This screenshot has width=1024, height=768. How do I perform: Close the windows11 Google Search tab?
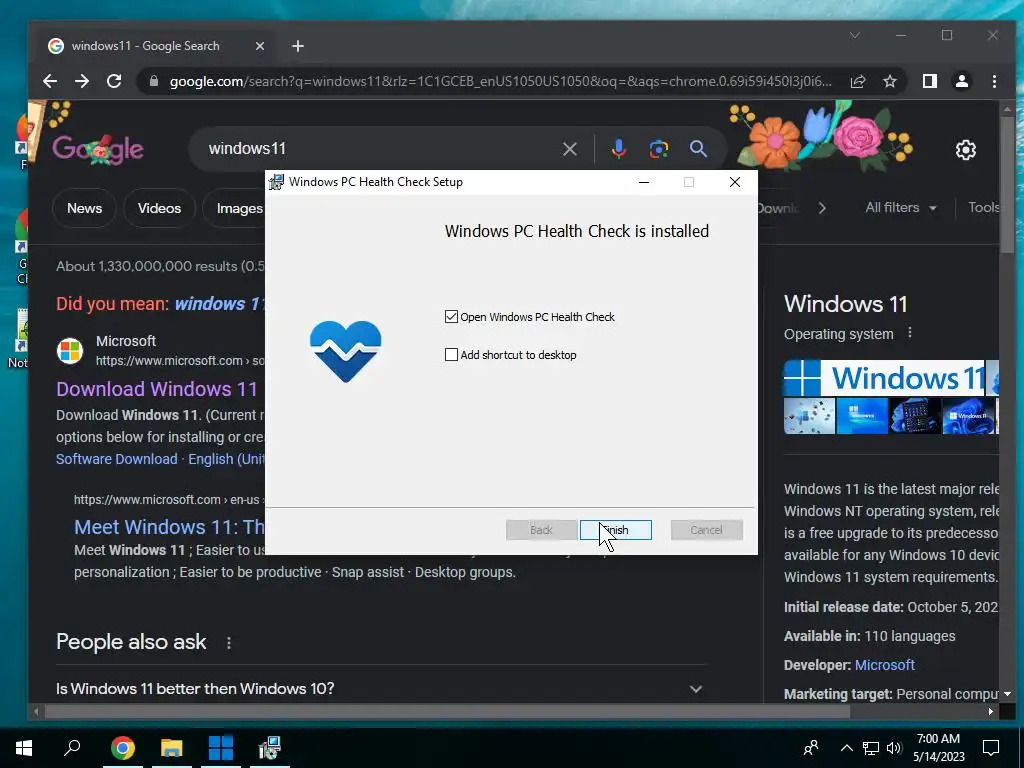[259, 46]
